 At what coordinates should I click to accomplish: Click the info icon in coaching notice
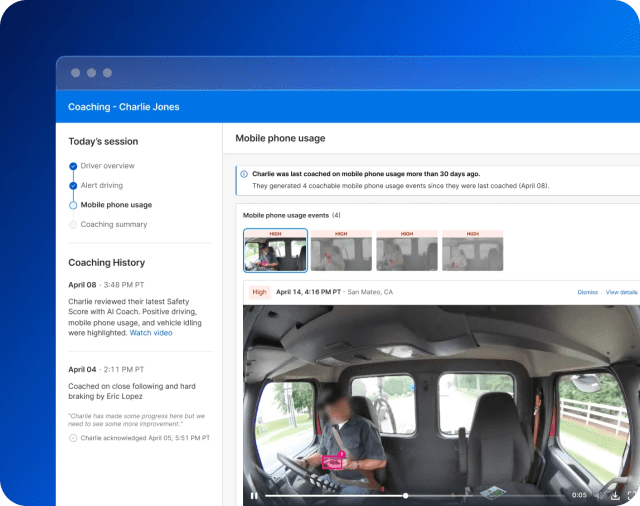pos(244,174)
